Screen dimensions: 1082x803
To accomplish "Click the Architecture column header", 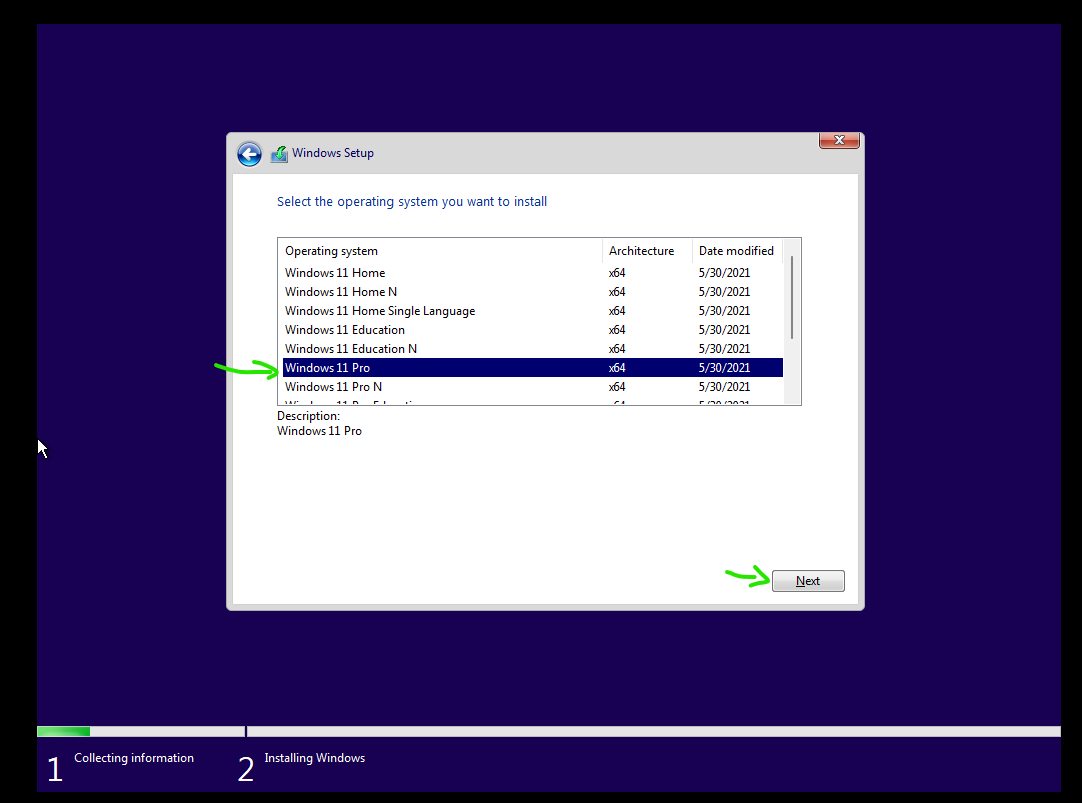I will tap(647, 251).
